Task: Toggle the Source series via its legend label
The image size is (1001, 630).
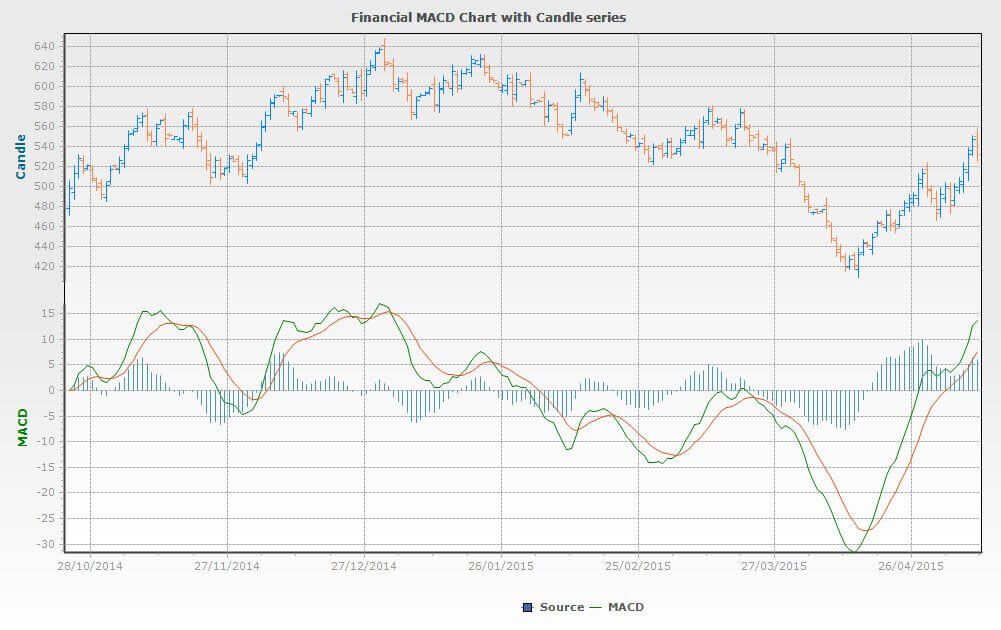Action: coord(562,607)
